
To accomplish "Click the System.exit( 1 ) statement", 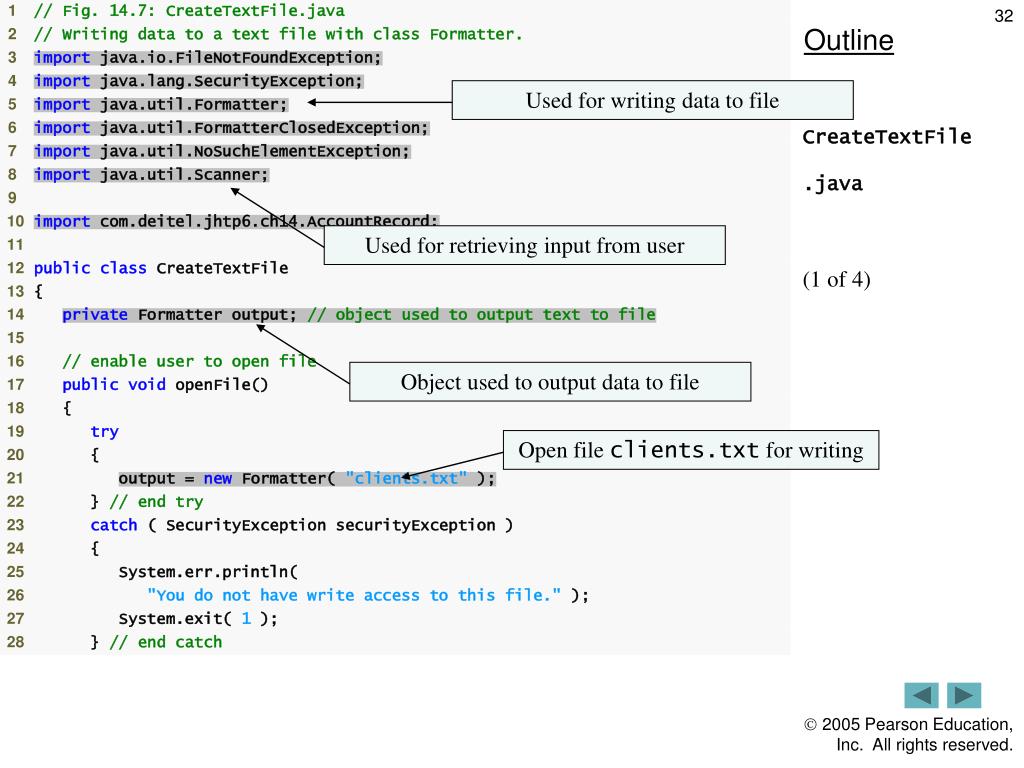I will [x=199, y=619].
